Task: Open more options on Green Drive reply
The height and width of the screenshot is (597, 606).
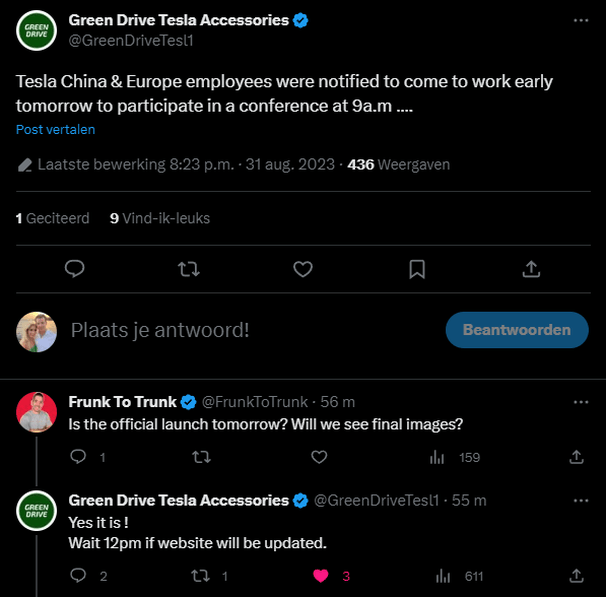Action: coord(581,499)
